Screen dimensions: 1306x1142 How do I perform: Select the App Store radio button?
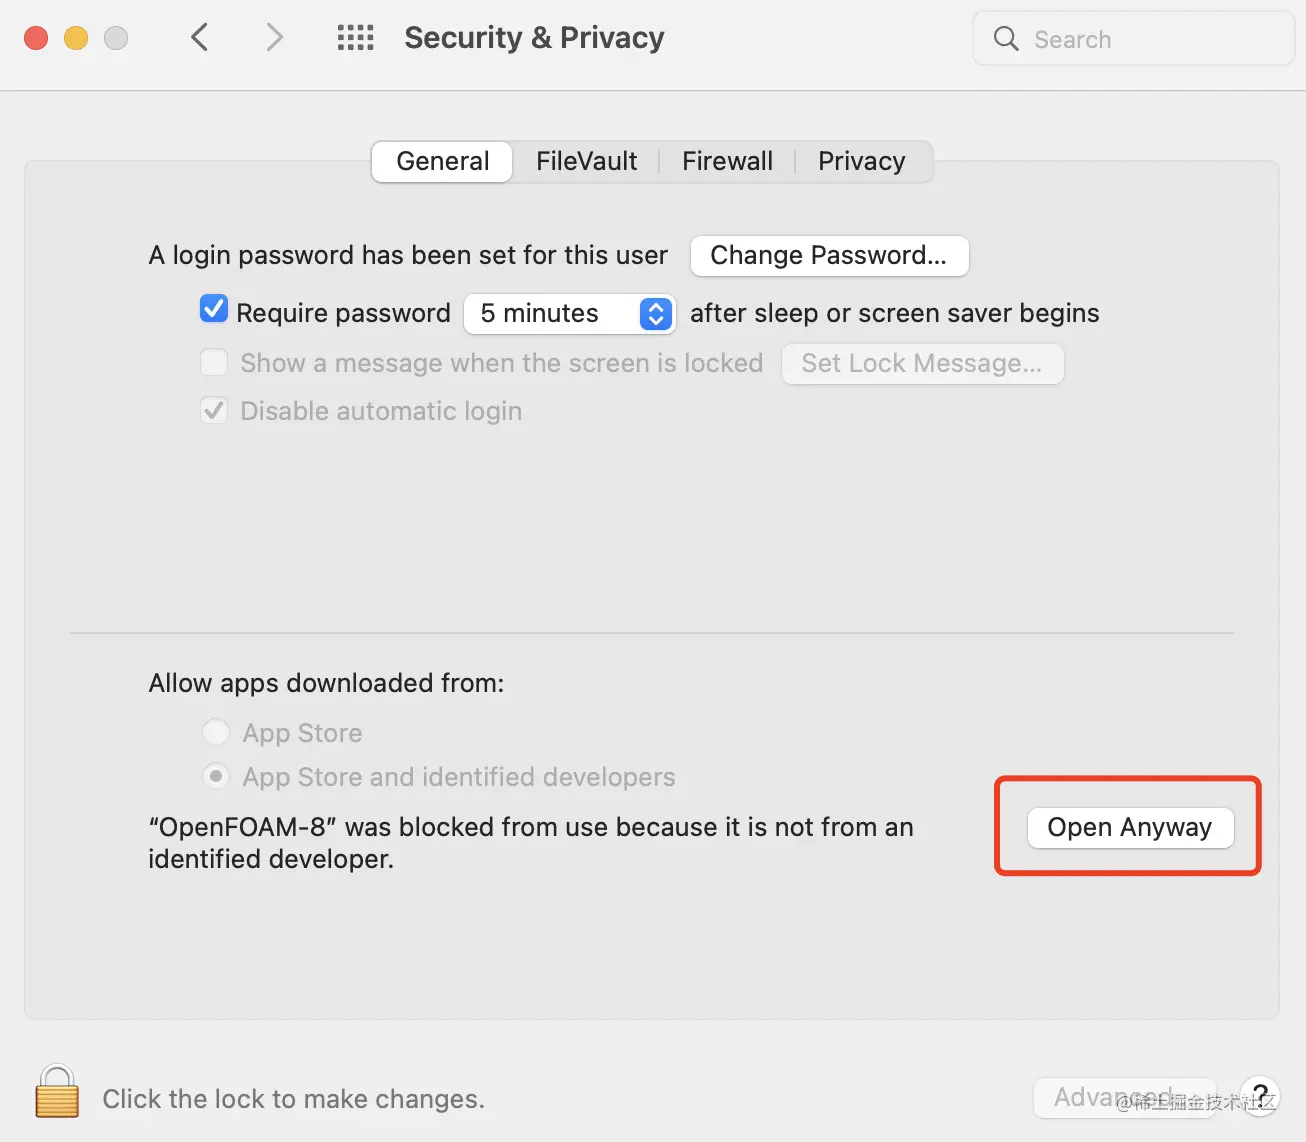[216, 732]
